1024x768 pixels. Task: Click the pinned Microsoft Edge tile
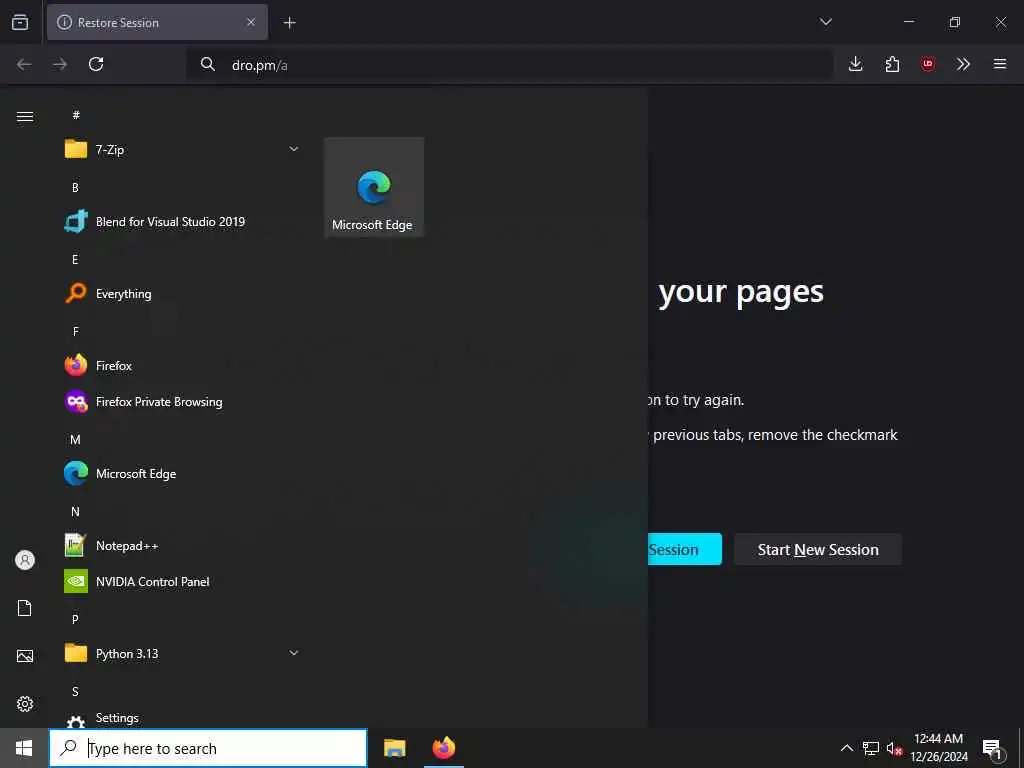(374, 187)
